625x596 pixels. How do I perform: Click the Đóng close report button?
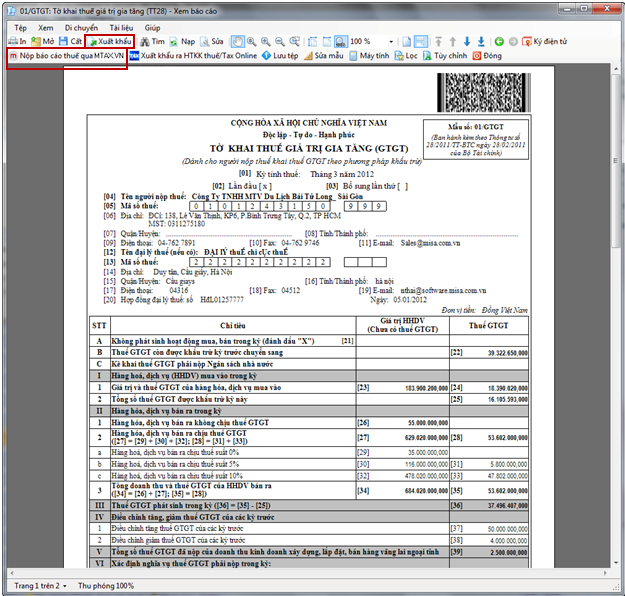click(487, 56)
